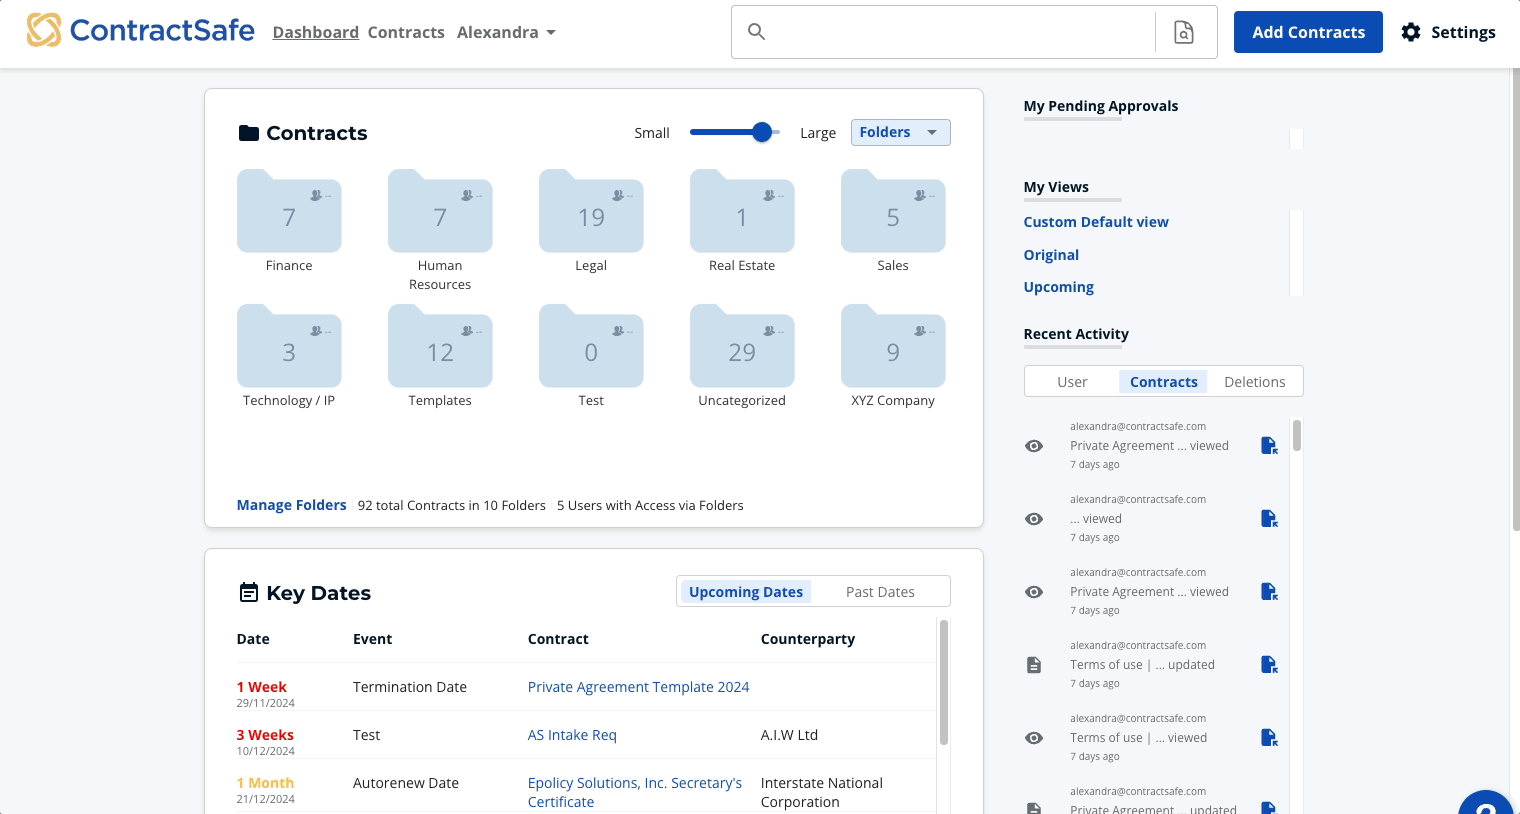Show Past Dates in Key Dates

pyautogui.click(x=880, y=591)
